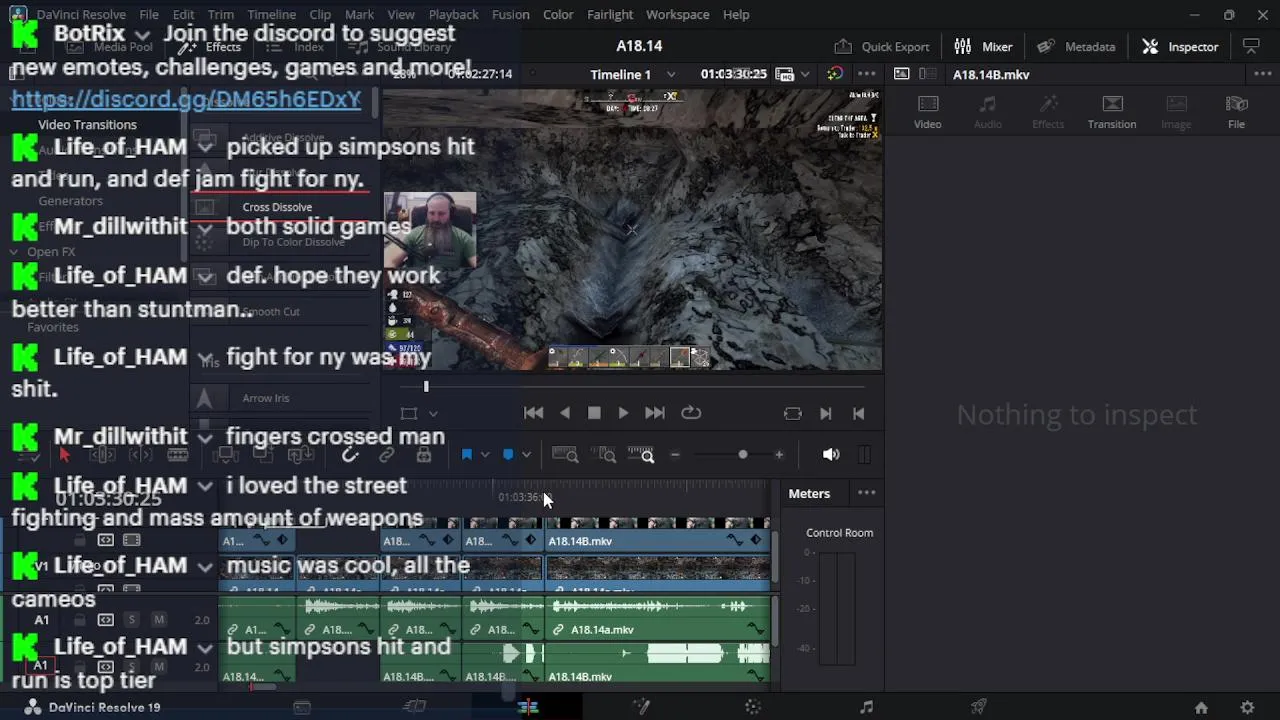Switch to the Edit page icon

click(528, 707)
